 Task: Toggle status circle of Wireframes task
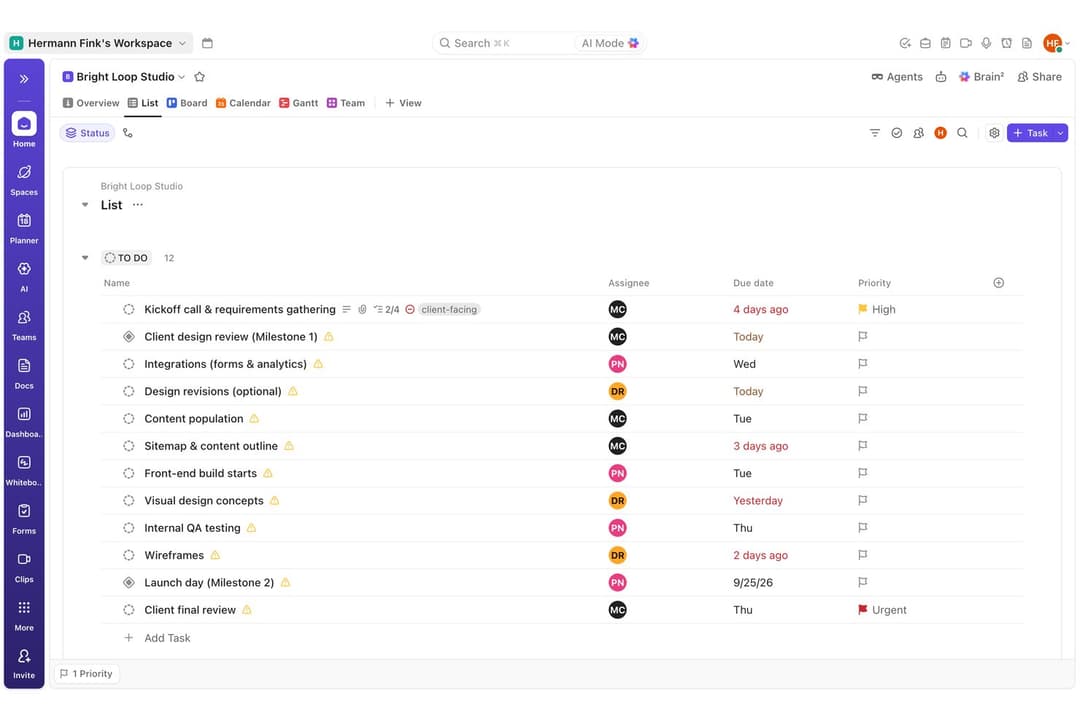[129, 555]
